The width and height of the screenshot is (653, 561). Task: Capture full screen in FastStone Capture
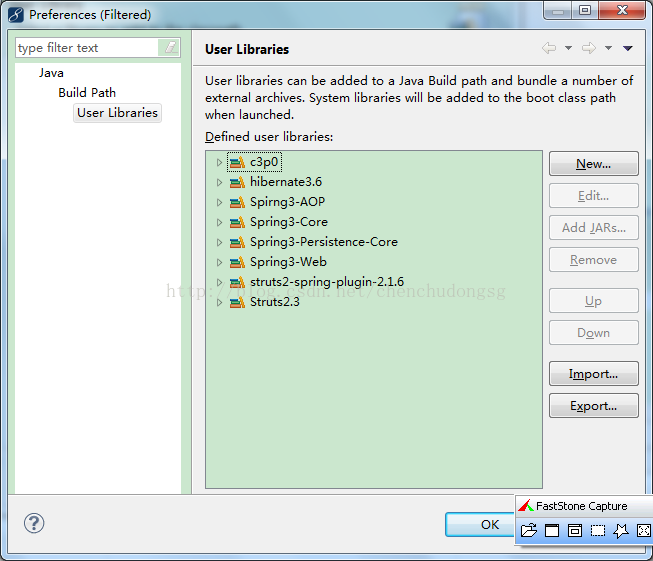coord(644,531)
